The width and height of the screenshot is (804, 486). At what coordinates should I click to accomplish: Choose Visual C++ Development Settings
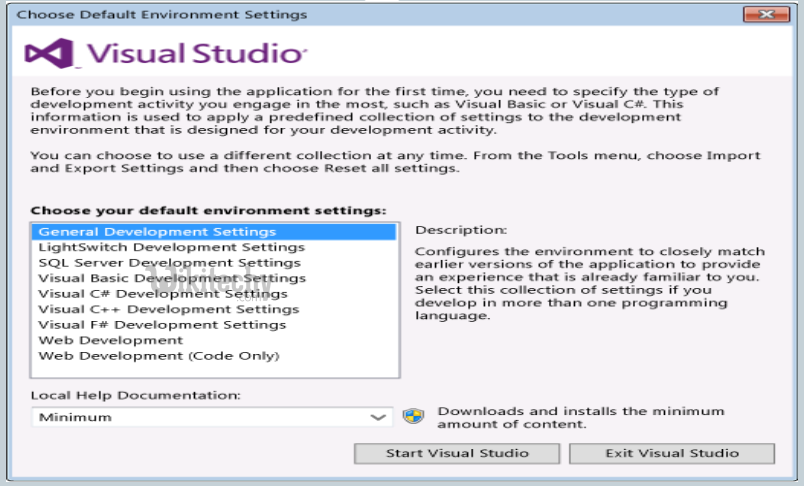(x=214, y=309)
